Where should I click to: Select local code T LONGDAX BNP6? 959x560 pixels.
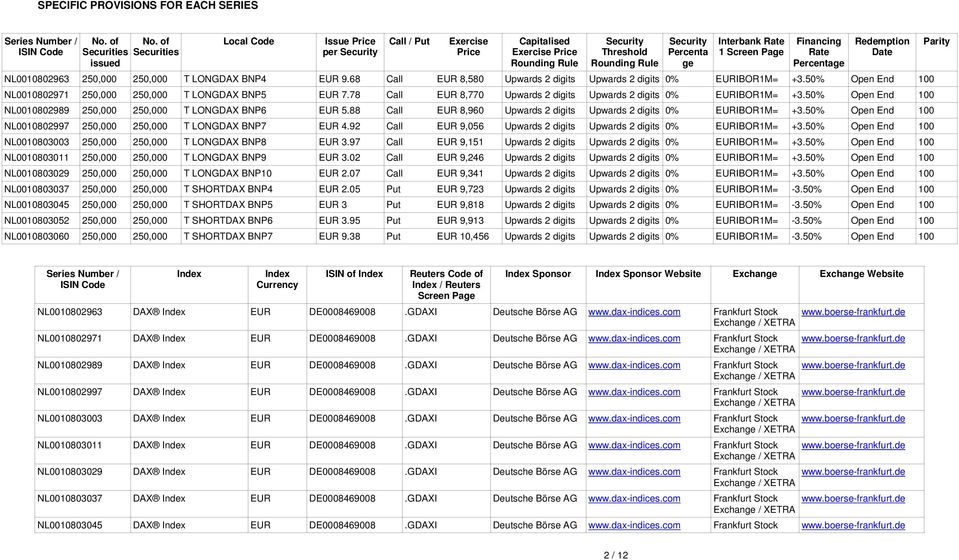coord(225,111)
